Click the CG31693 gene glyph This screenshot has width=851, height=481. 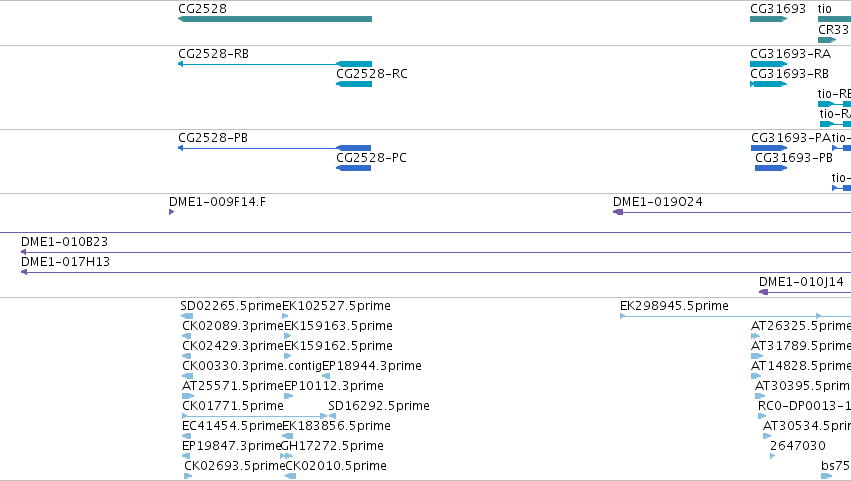click(769, 19)
